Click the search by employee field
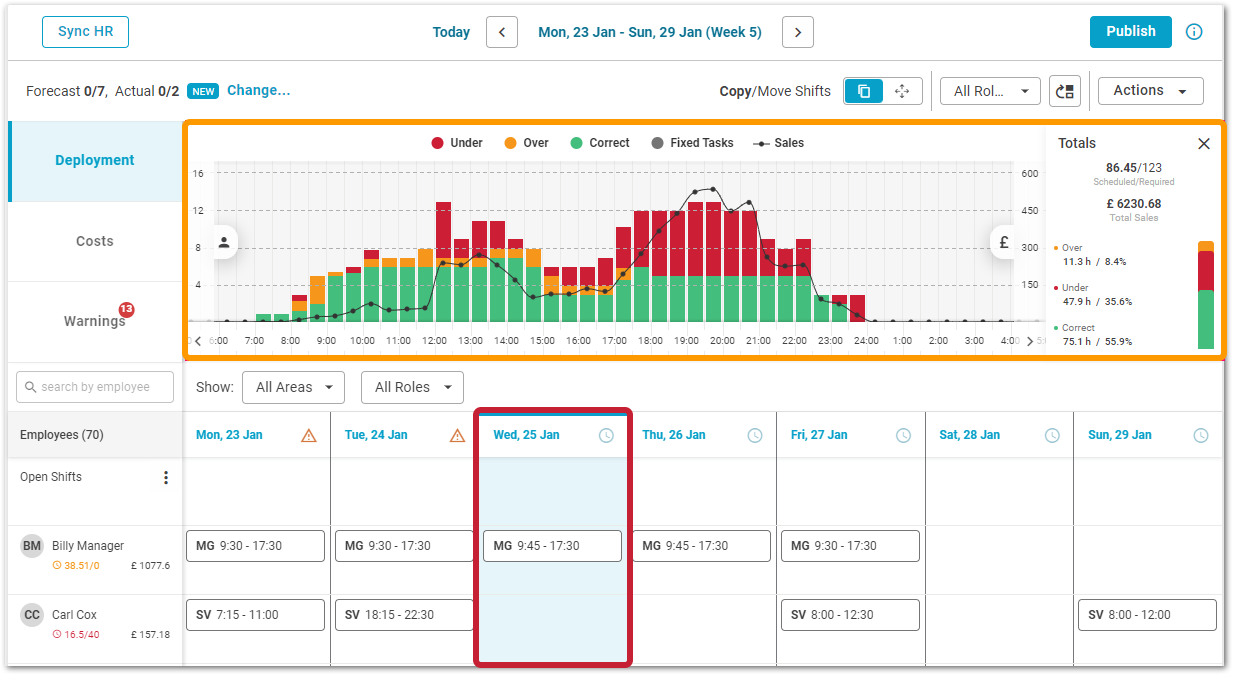 pyautogui.click(x=95, y=387)
